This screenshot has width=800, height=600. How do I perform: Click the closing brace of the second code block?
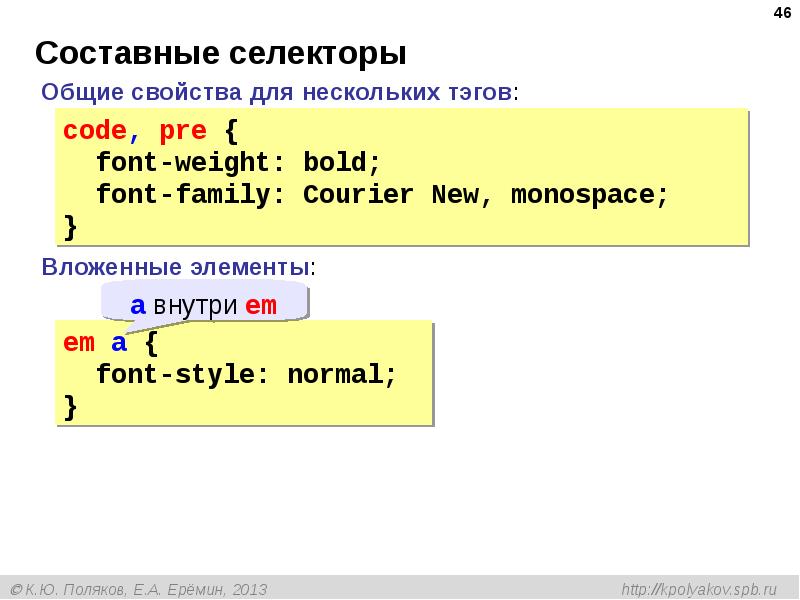coord(70,406)
